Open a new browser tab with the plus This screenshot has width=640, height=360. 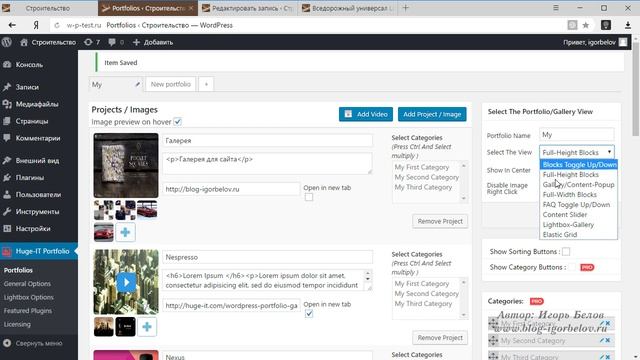pos(405,8)
